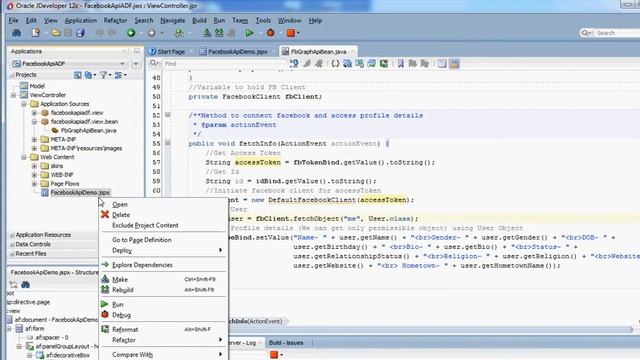Click the Save All toolbar icon
Screen dimensions: 640x360
click(x=80, y=33)
